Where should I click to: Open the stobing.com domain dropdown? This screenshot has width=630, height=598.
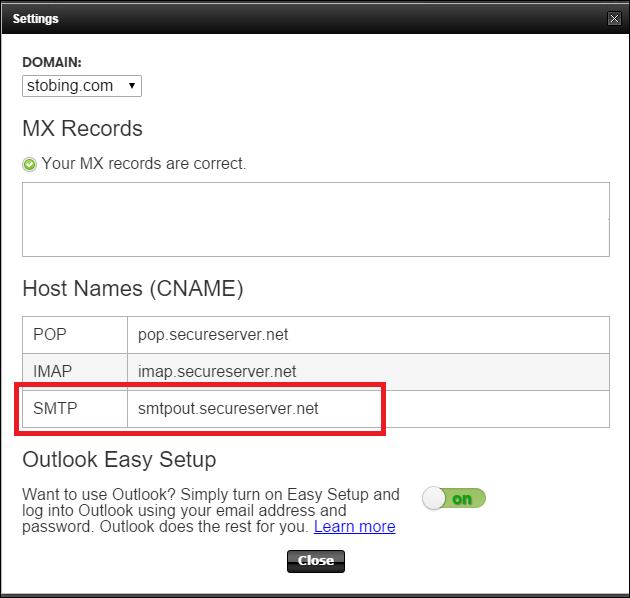click(x=82, y=86)
